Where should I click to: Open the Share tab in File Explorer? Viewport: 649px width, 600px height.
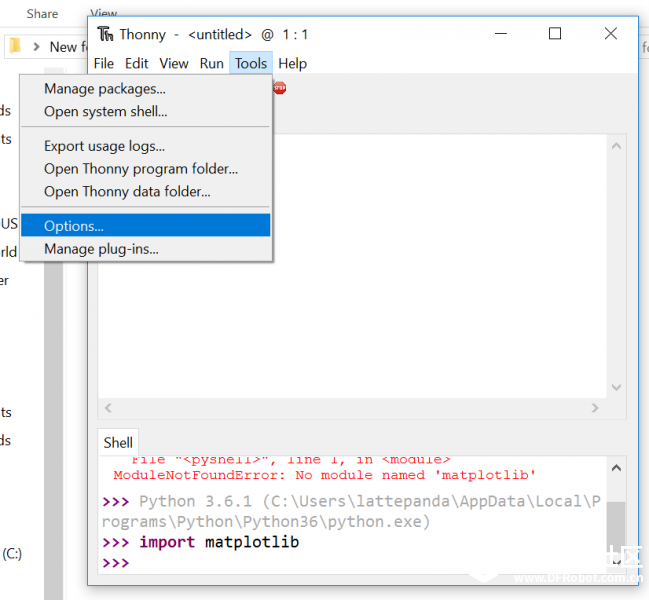point(42,14)
